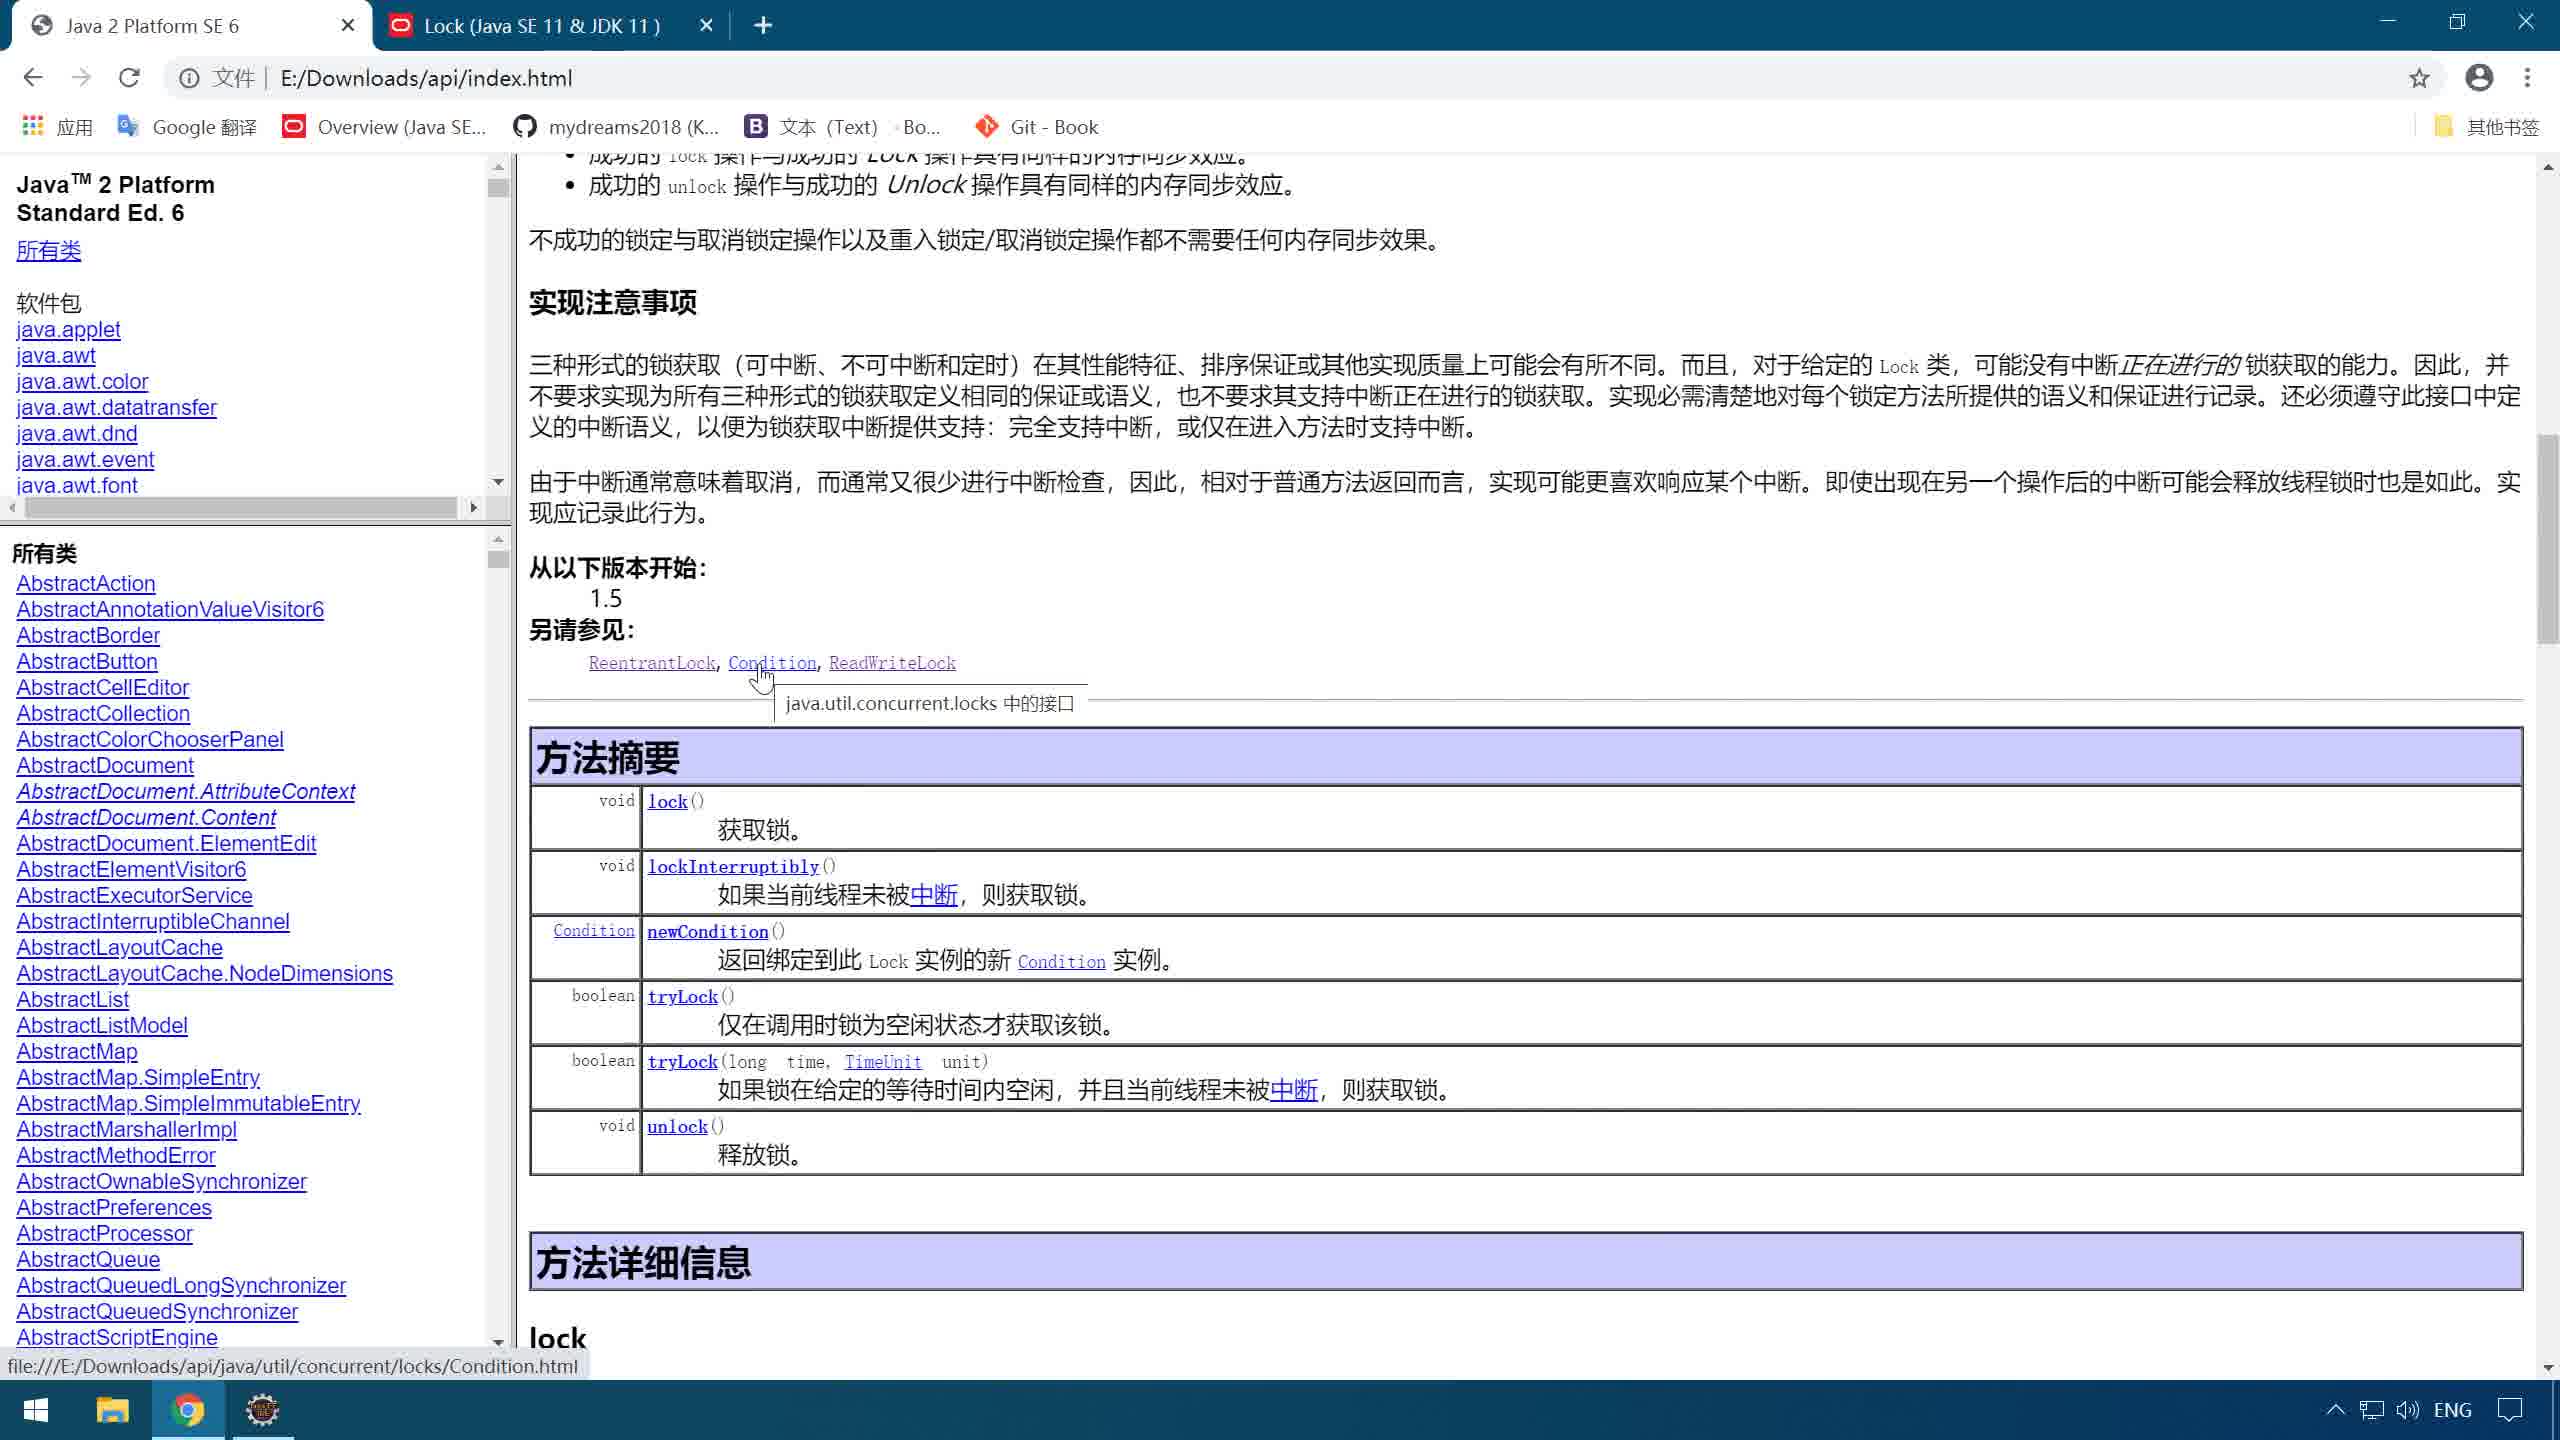Close the Lock (Java SE 11) tab
Image resolution: width=2560 pixels, height=1440 pixels.
(x=706, y=26)
